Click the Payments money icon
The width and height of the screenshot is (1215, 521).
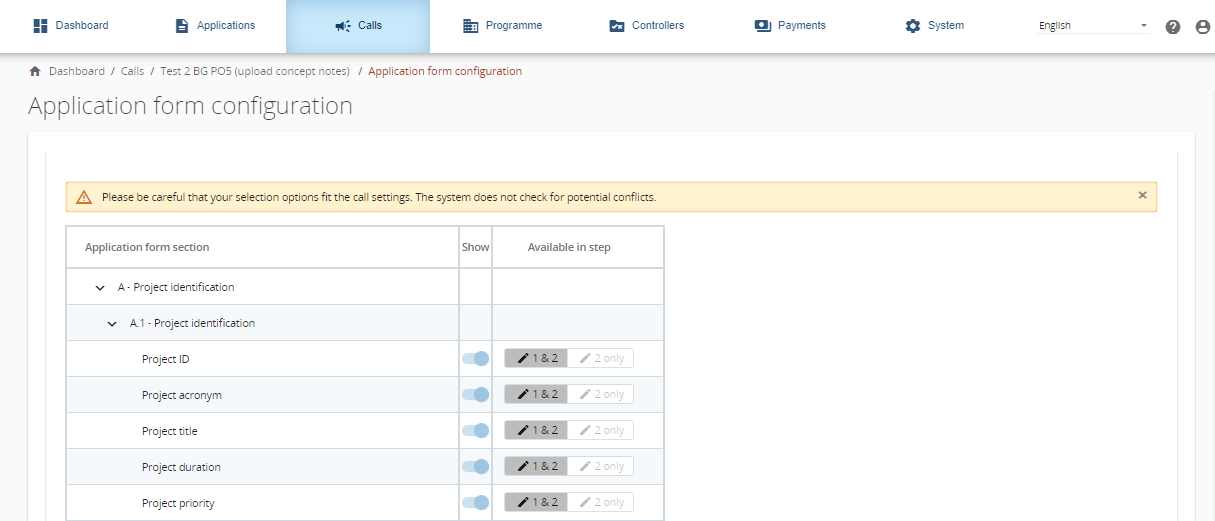click(762, 26)
